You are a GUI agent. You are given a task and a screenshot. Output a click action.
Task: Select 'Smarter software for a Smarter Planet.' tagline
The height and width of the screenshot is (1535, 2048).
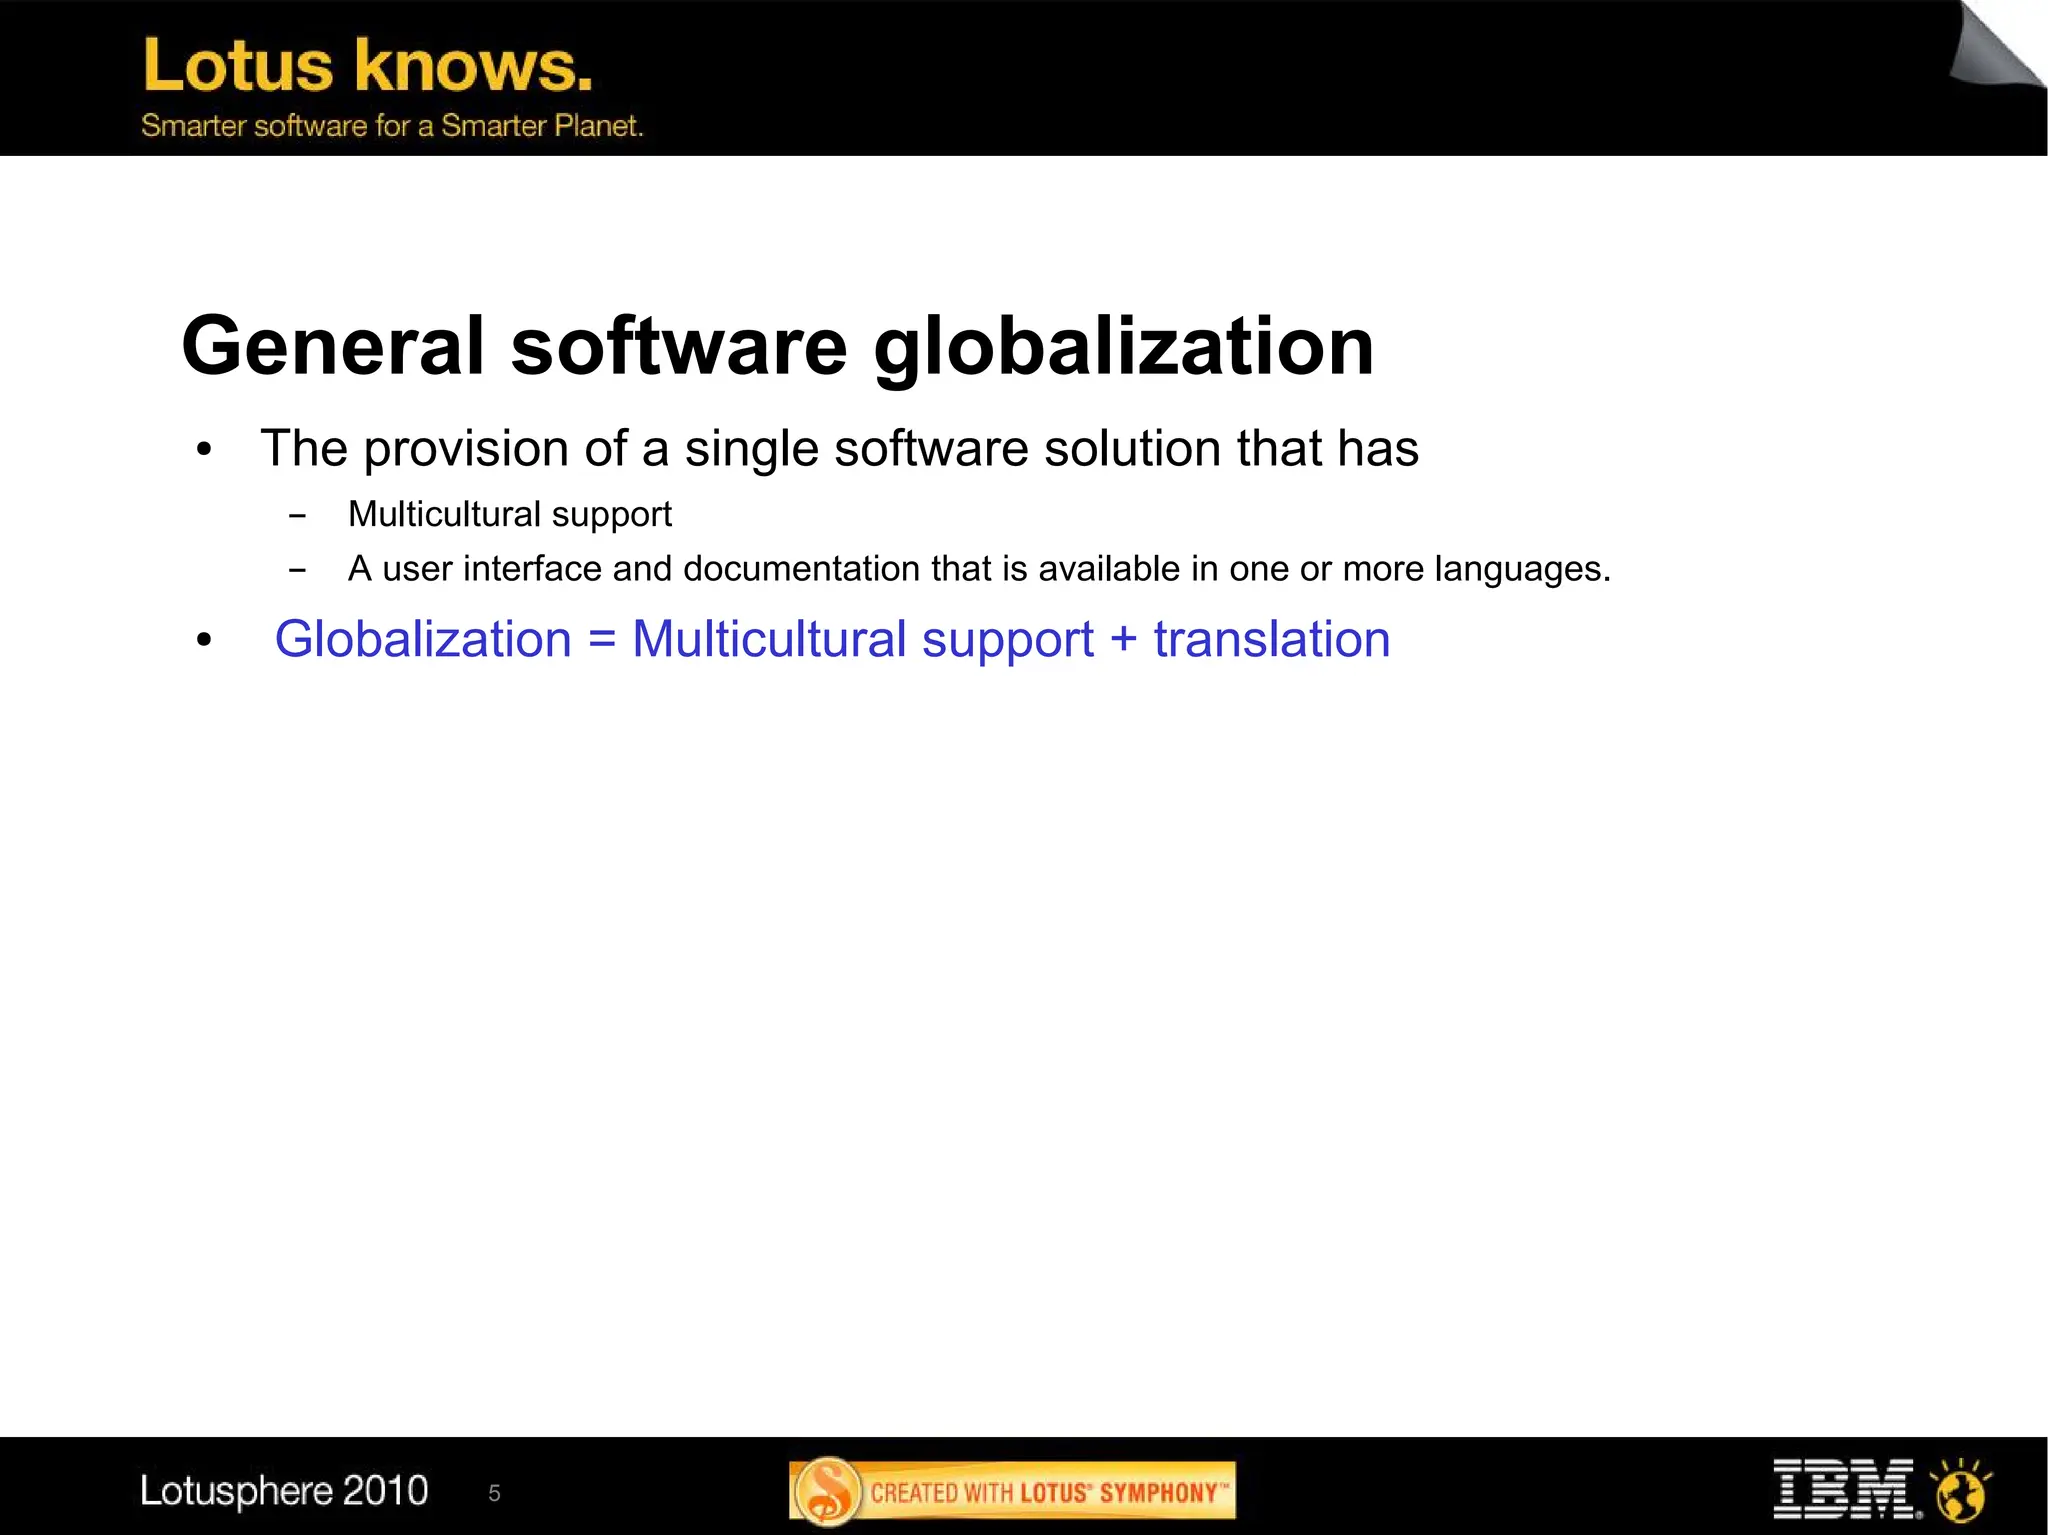[392, 126]
